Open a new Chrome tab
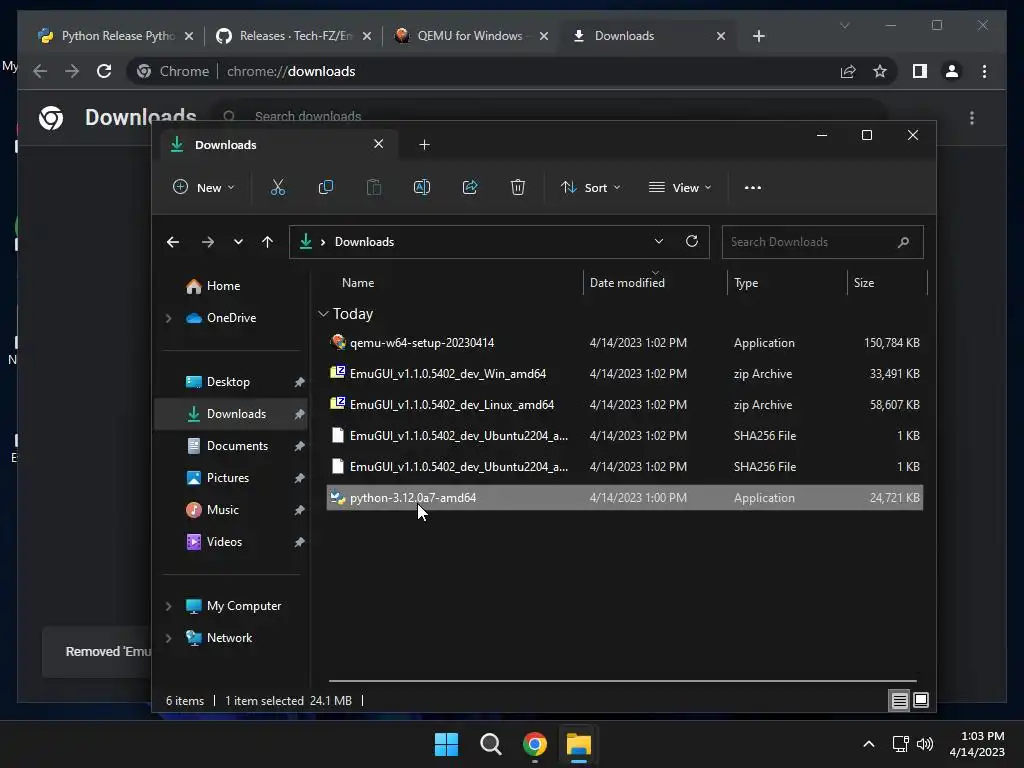Image resolution: width=1024 pixels, height=768 pixels. pos(758,36)
